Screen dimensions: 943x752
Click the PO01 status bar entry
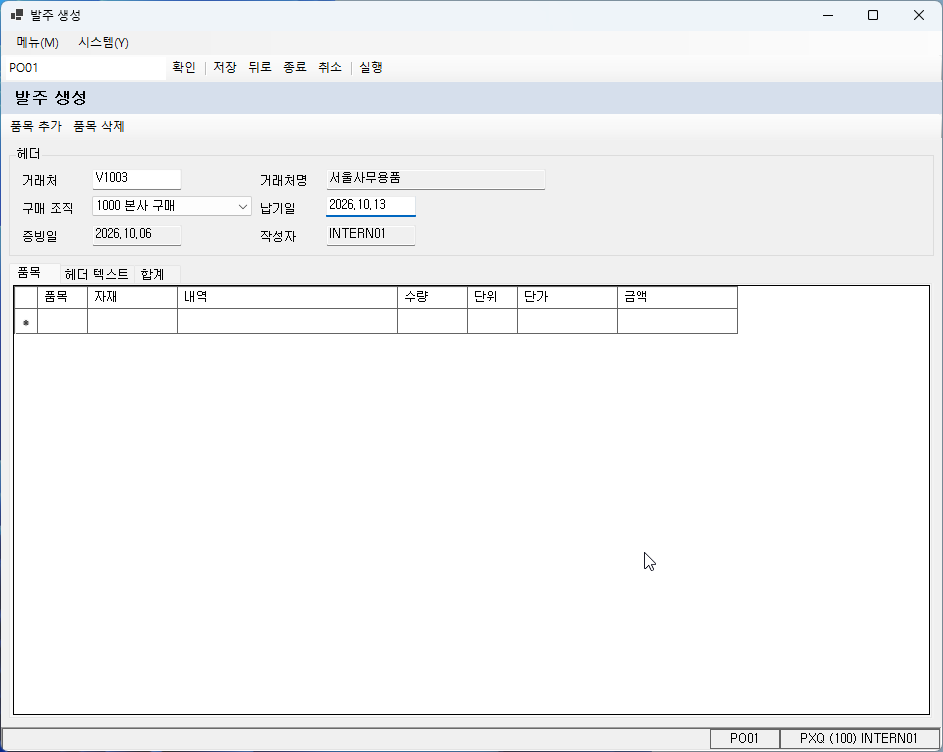pyautogui.click(x=745, y=738)
